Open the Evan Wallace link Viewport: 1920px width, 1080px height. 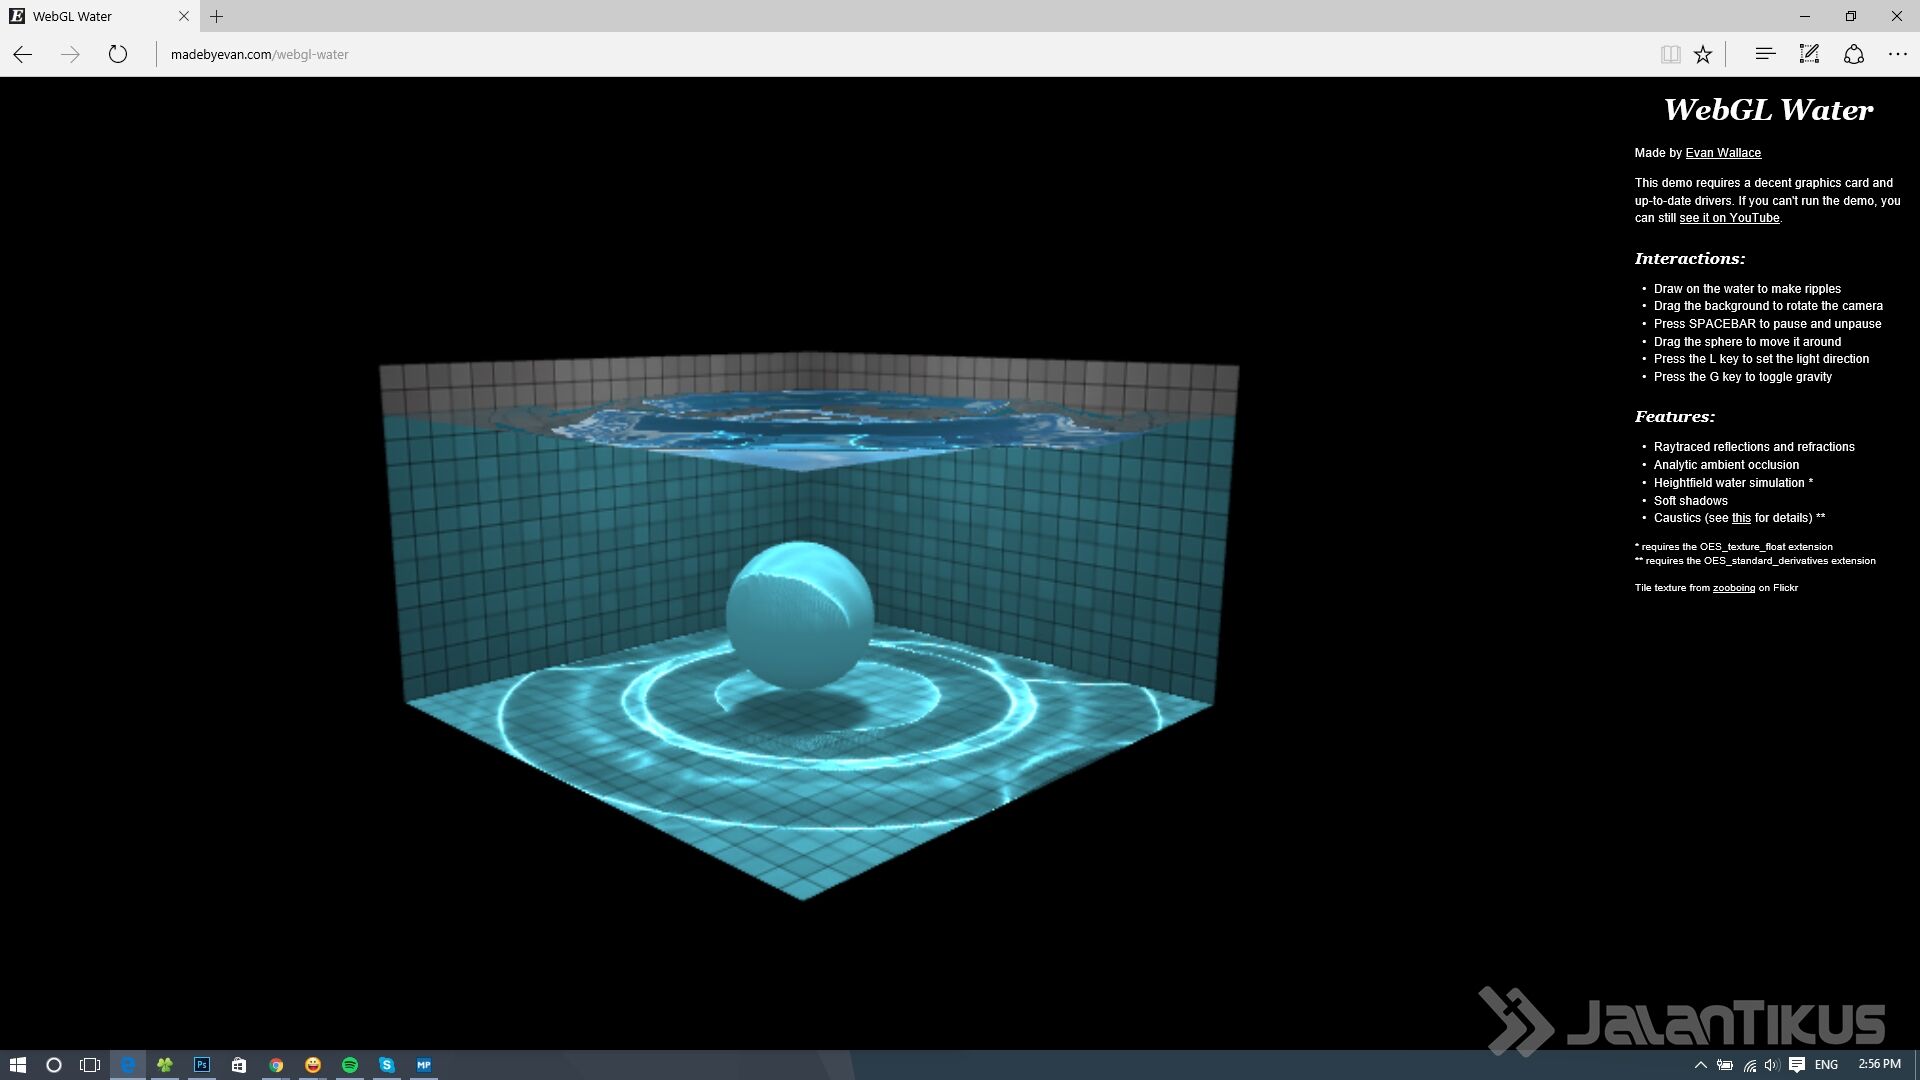pyautogui.click(x=1723, y=153)
